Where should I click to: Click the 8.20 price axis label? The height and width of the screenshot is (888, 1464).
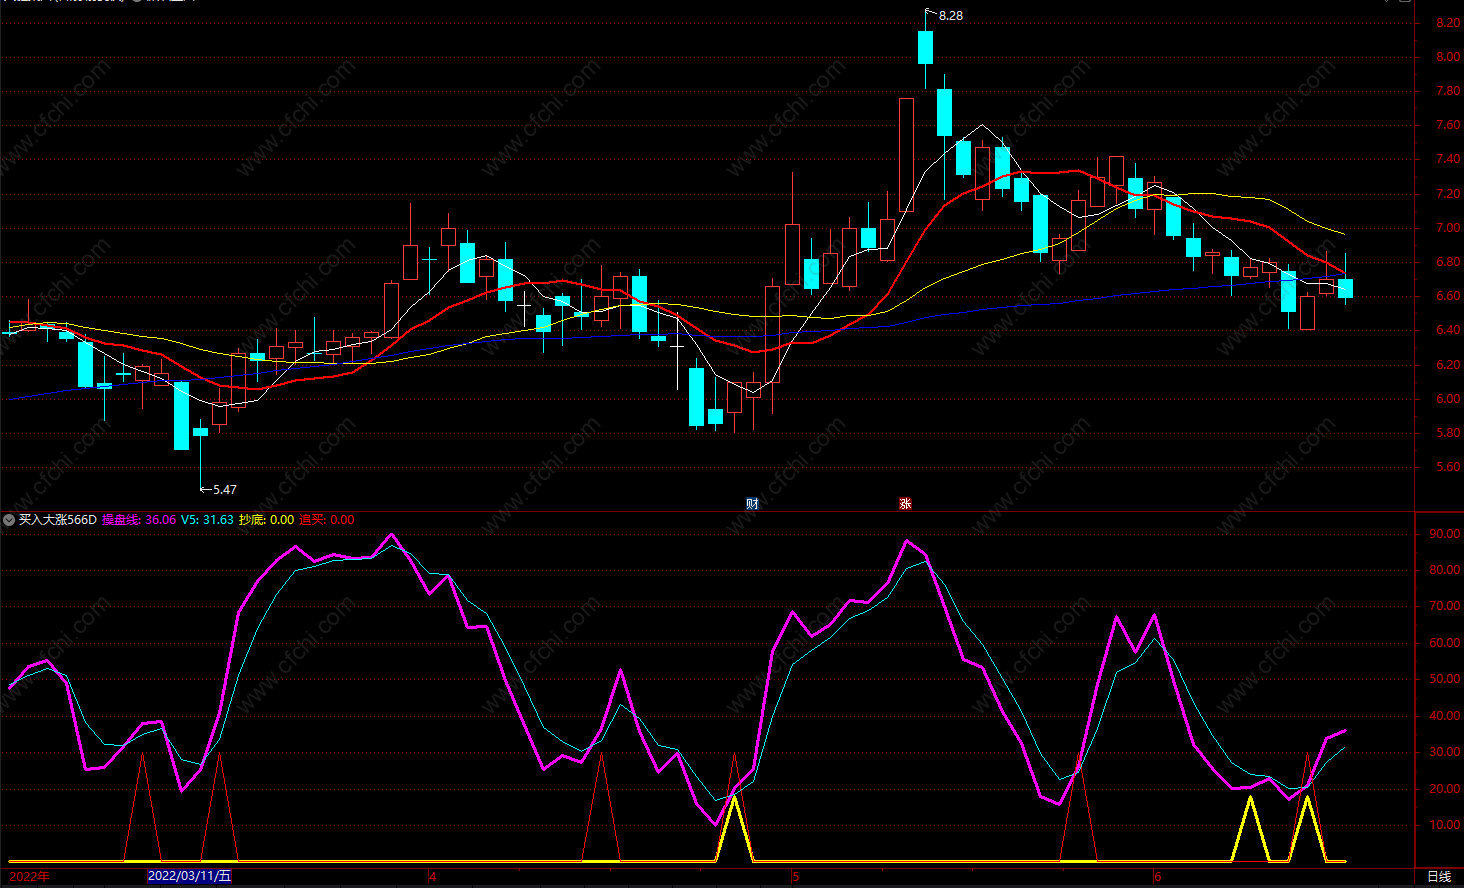point(1447,23)
